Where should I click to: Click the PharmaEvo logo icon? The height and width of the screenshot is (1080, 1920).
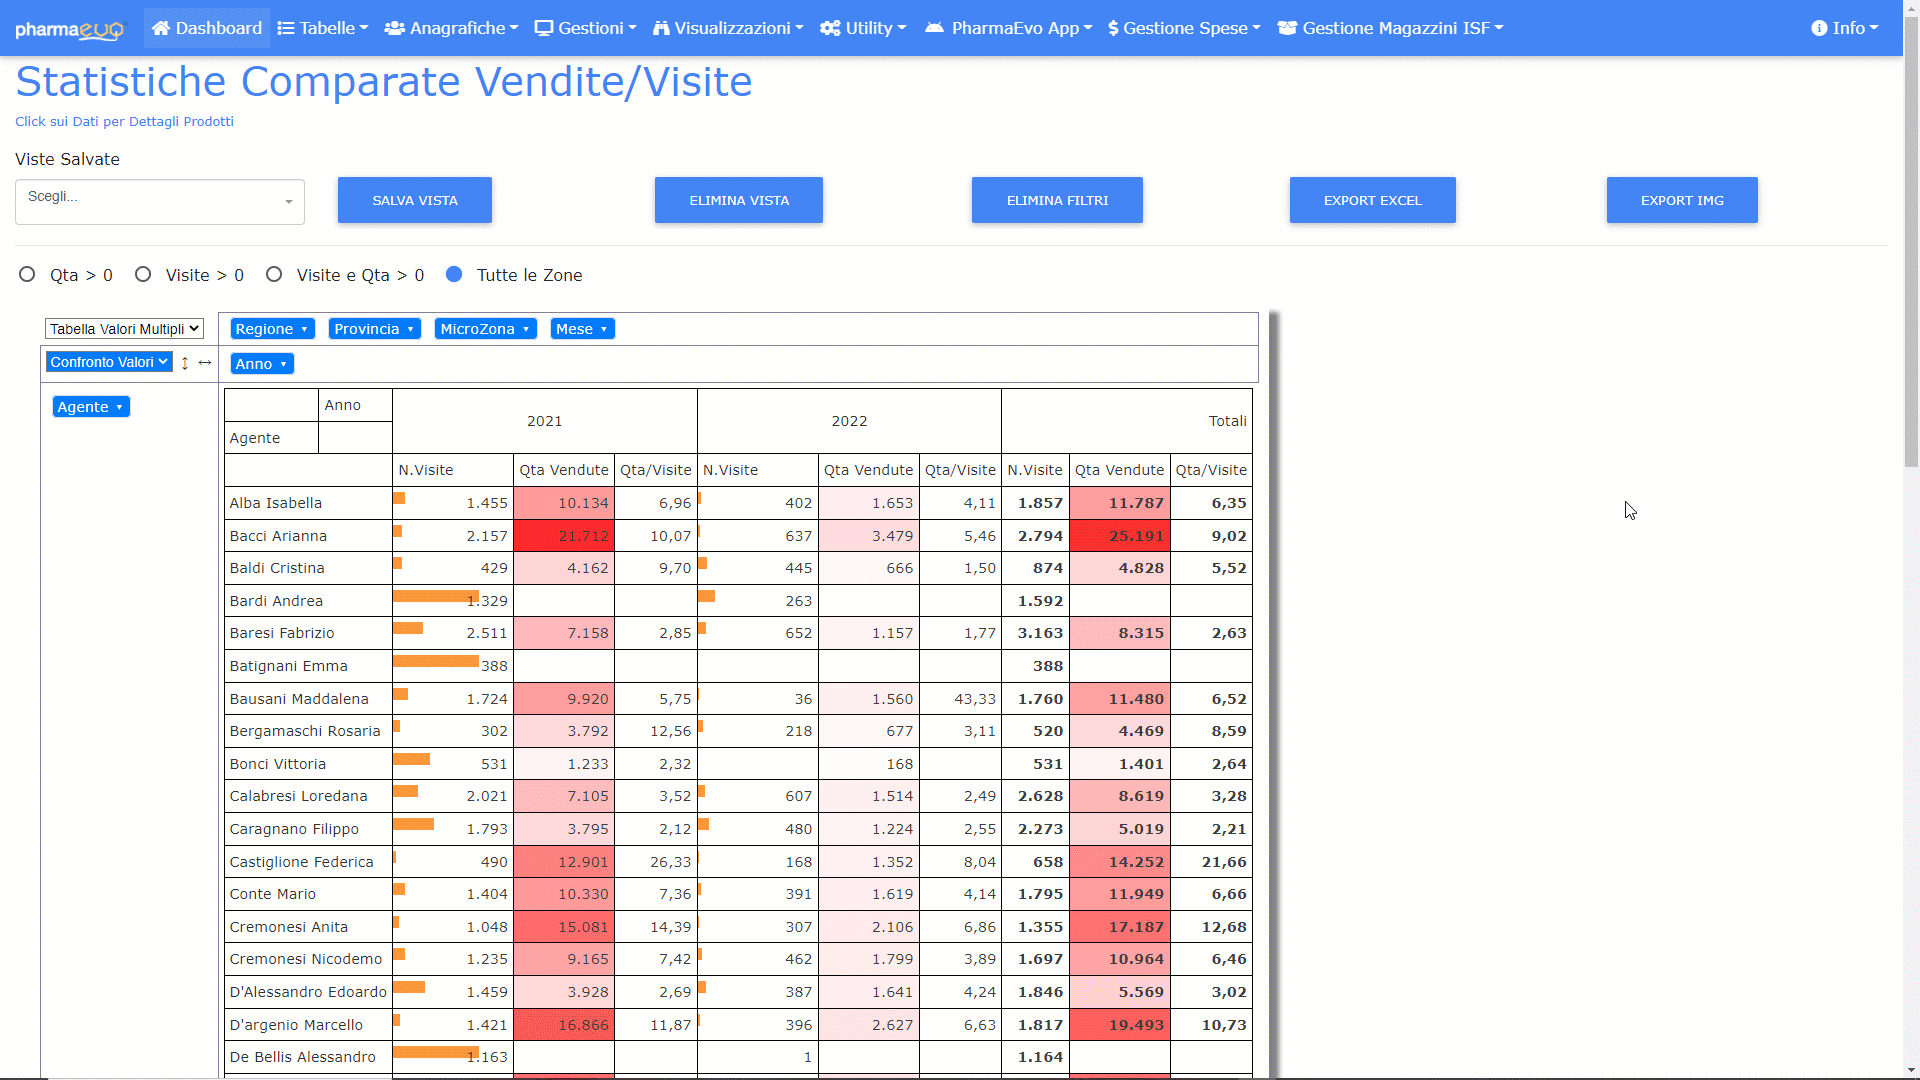point(69,29)
